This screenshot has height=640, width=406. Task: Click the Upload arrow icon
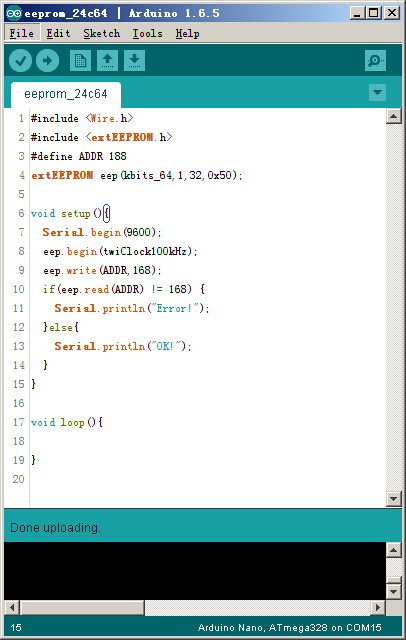(x=47, y=61)
